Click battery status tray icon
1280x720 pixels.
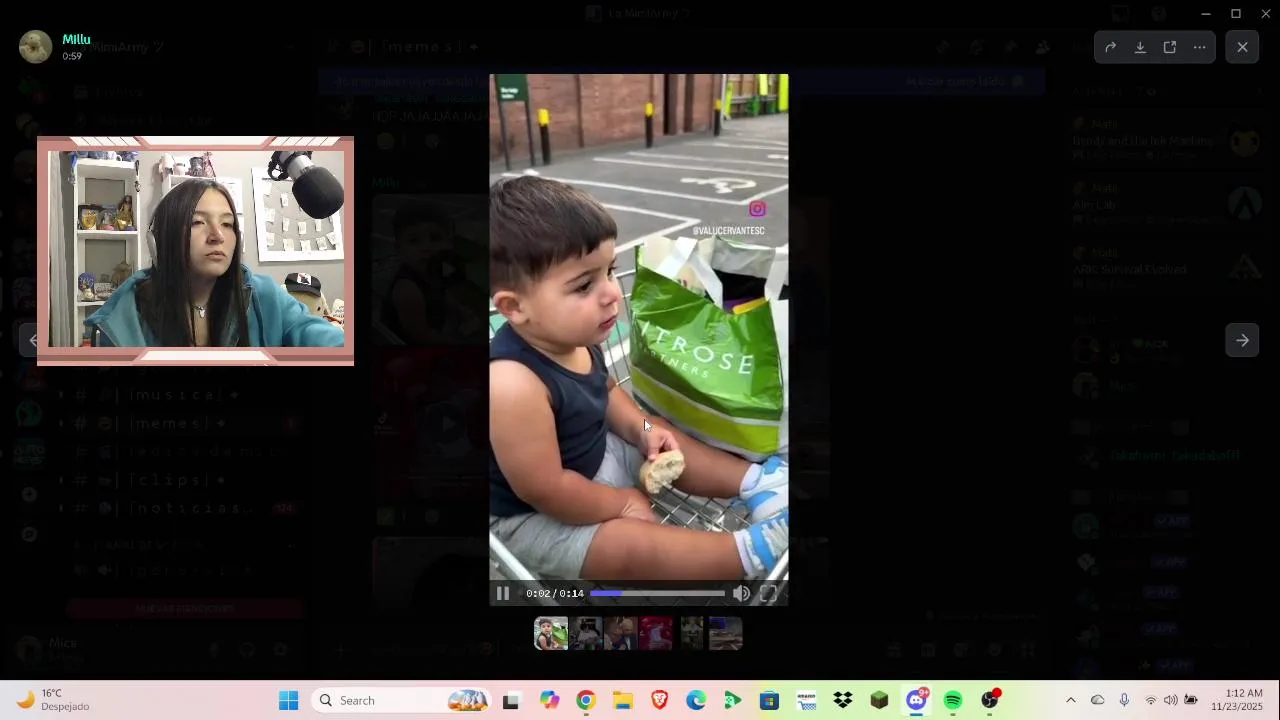click(x=1191, y=700)
